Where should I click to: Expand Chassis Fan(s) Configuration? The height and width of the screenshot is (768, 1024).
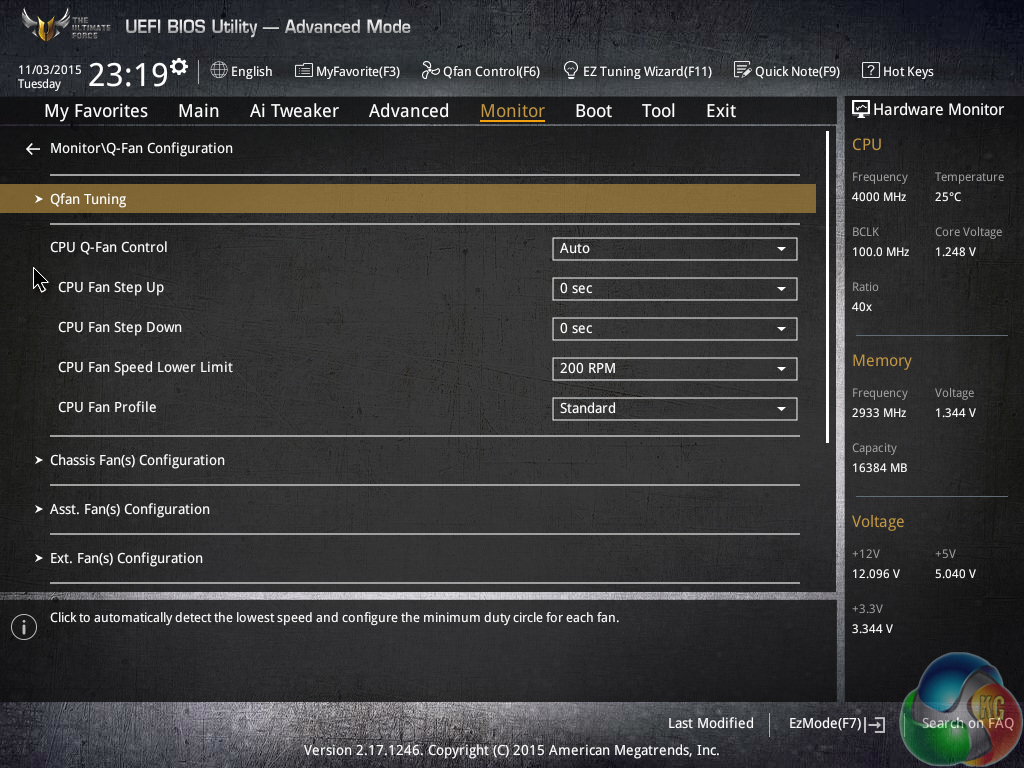[x=137, y=460]
